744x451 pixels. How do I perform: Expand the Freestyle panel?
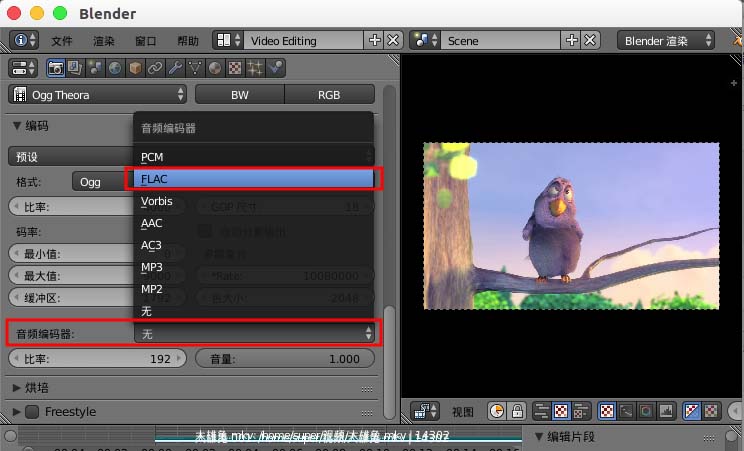coord(17,412)
